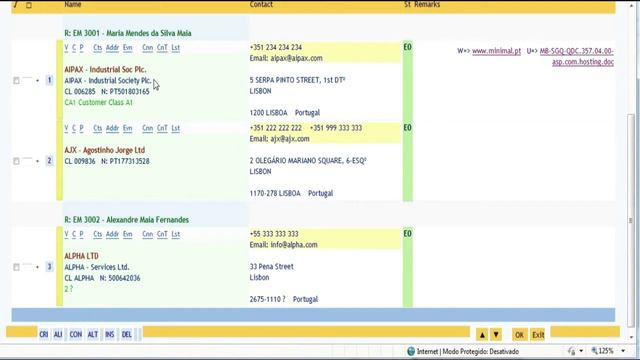Screen dimensions: 640x360
Task: Click the OK button
Action: click(519, 335)
